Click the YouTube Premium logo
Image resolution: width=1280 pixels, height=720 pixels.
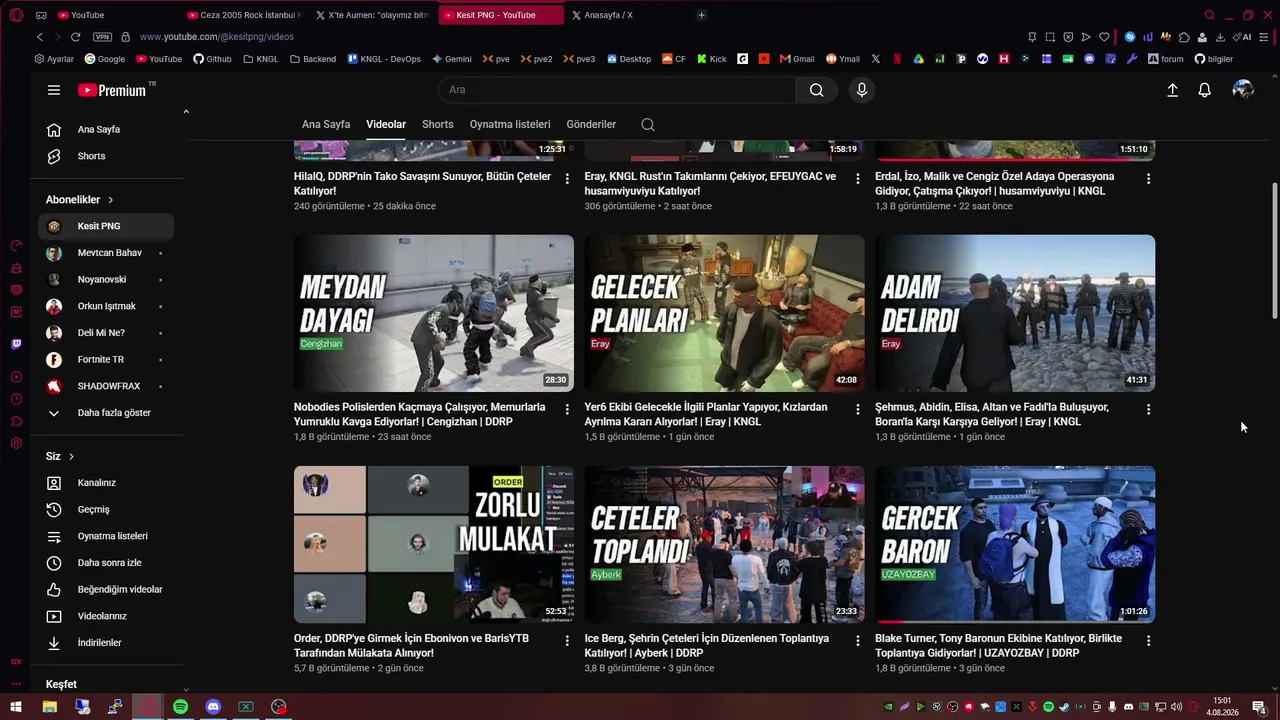click(x=112, y=90)
